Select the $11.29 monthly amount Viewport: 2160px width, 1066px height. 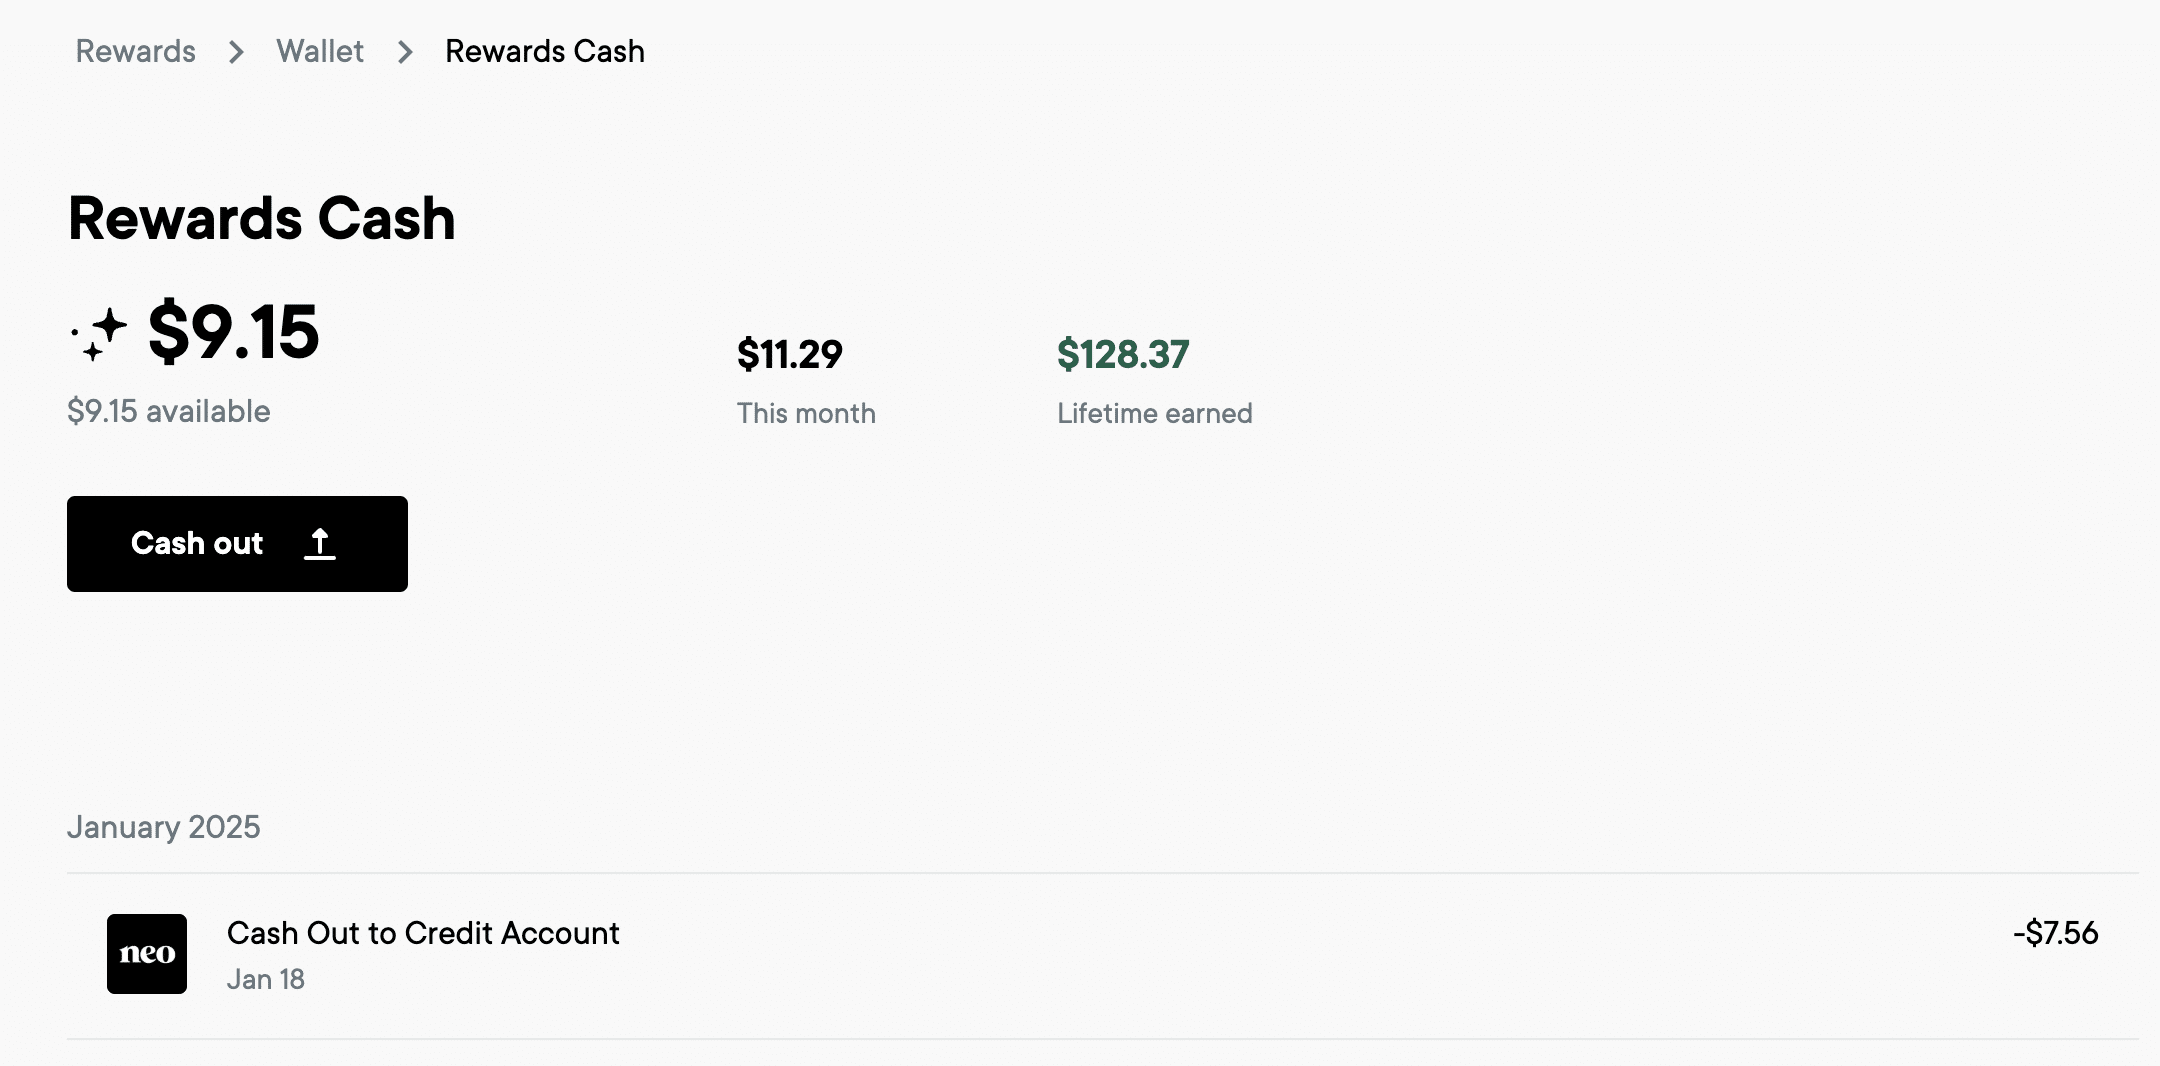pos(790,354)
